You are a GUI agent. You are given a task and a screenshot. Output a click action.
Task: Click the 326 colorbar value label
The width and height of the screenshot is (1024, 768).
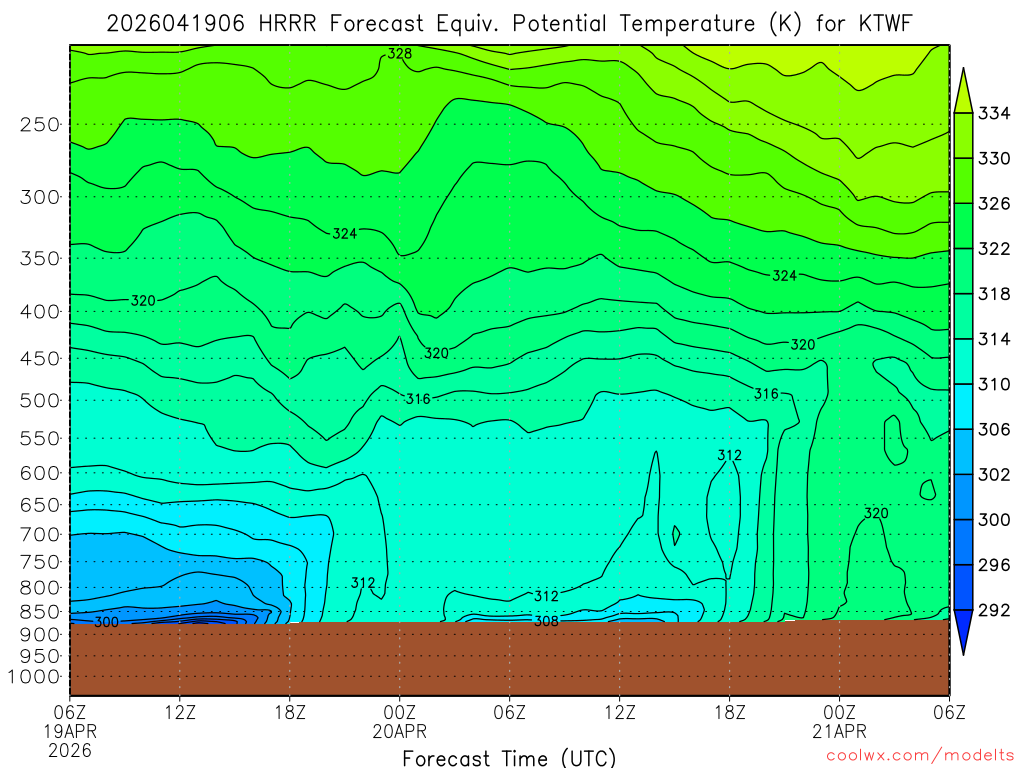pos(994,204)
